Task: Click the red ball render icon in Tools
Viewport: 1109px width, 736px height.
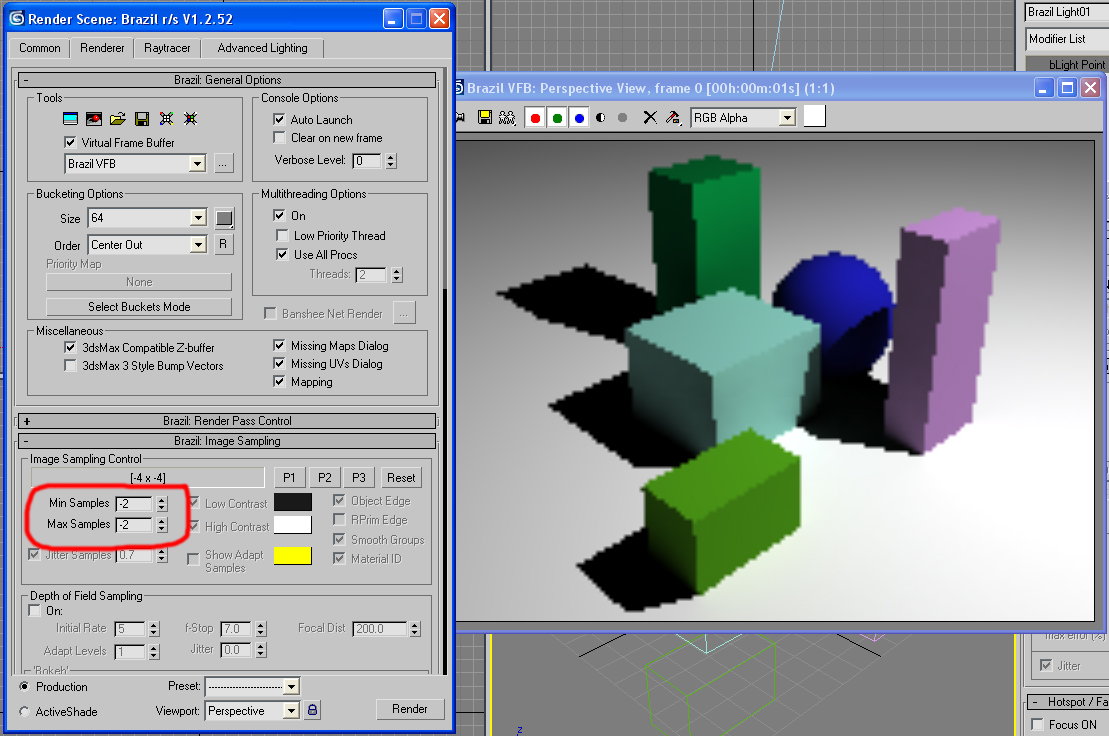Action: 93,119
